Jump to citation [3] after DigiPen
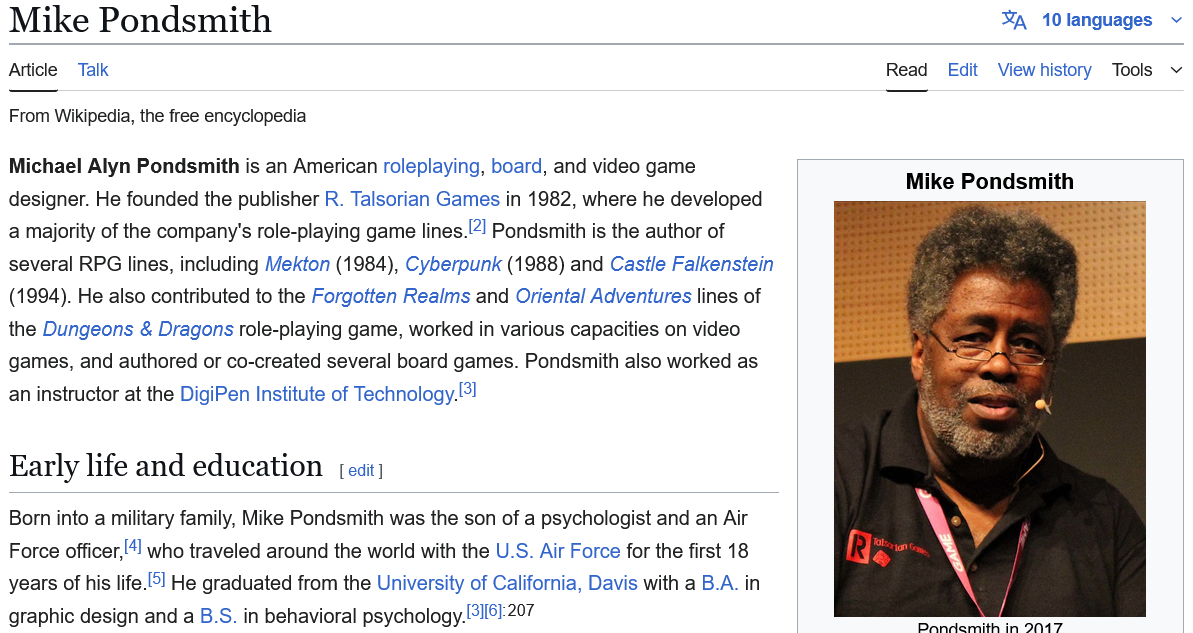The width and height of the screenshot is (1193, 633). point(467,389)
